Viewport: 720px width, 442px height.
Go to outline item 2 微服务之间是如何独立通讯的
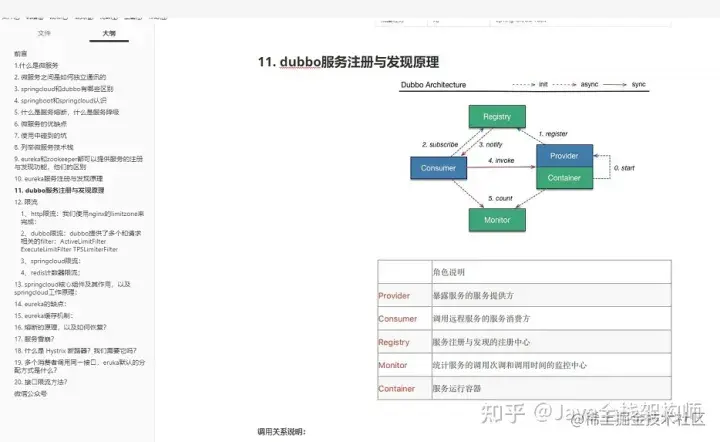(60, 77)
